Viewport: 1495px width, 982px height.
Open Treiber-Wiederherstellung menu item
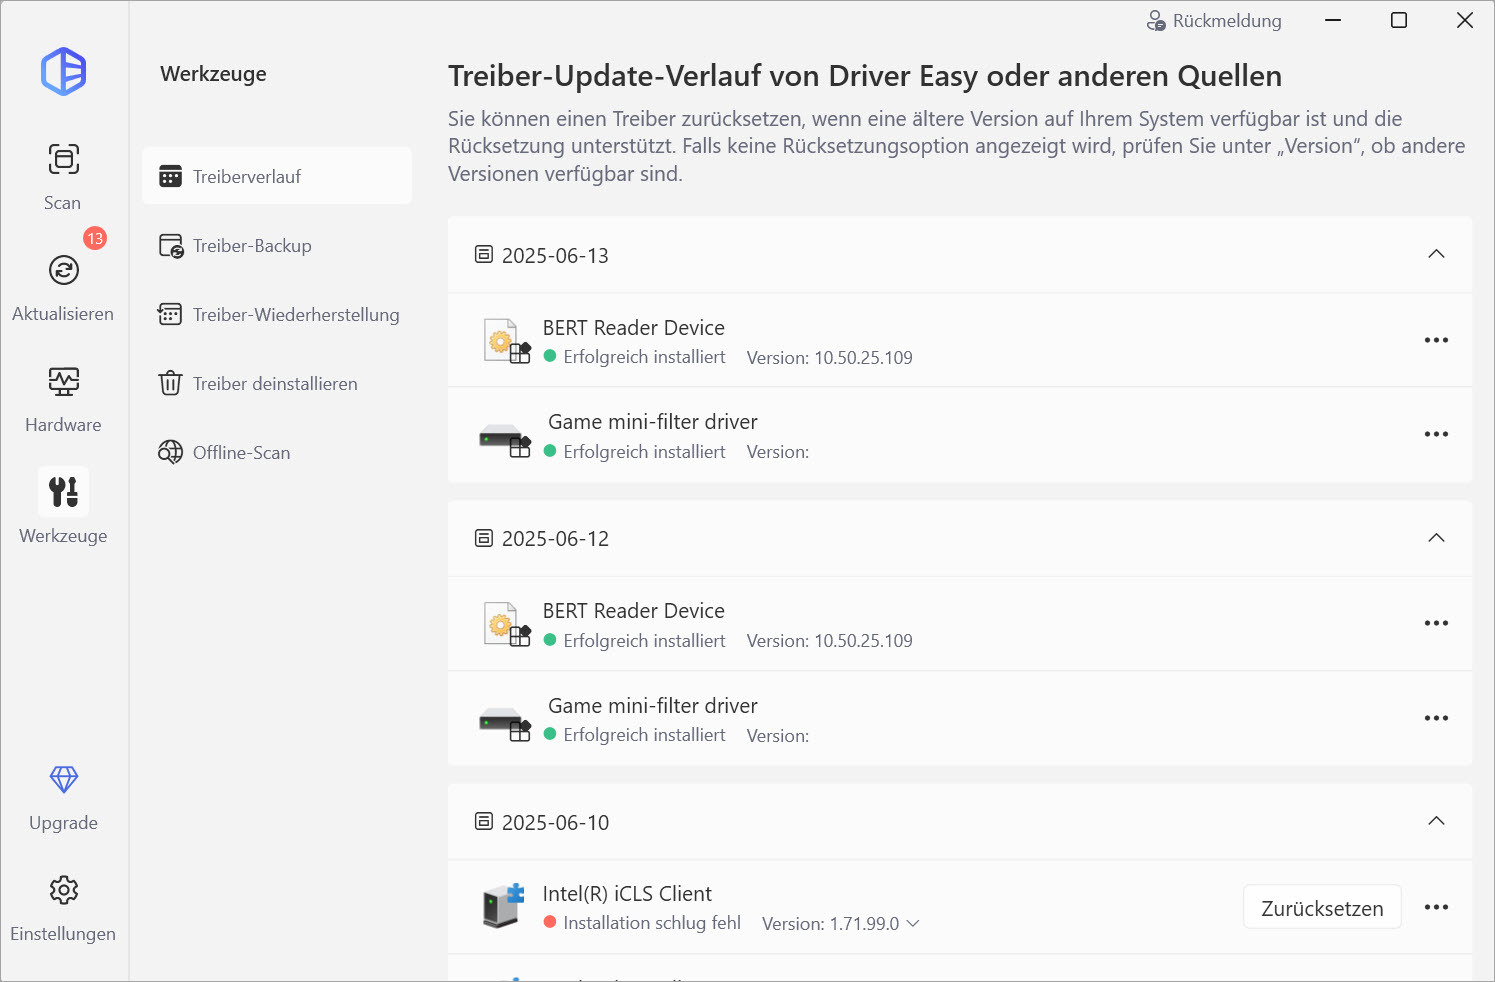[277, 314]
